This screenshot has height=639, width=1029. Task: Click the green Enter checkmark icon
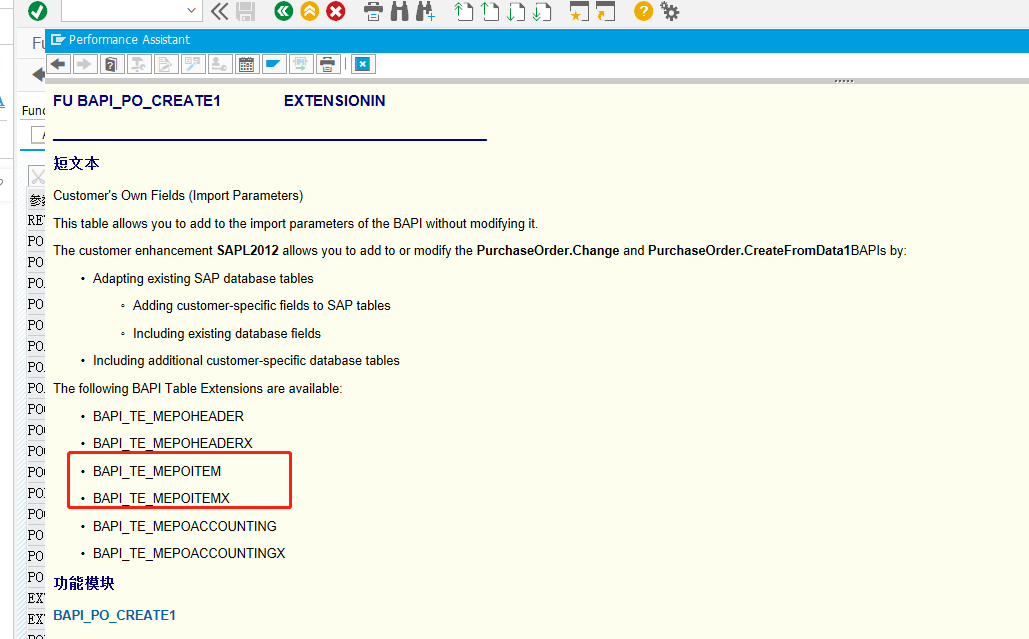36,11
